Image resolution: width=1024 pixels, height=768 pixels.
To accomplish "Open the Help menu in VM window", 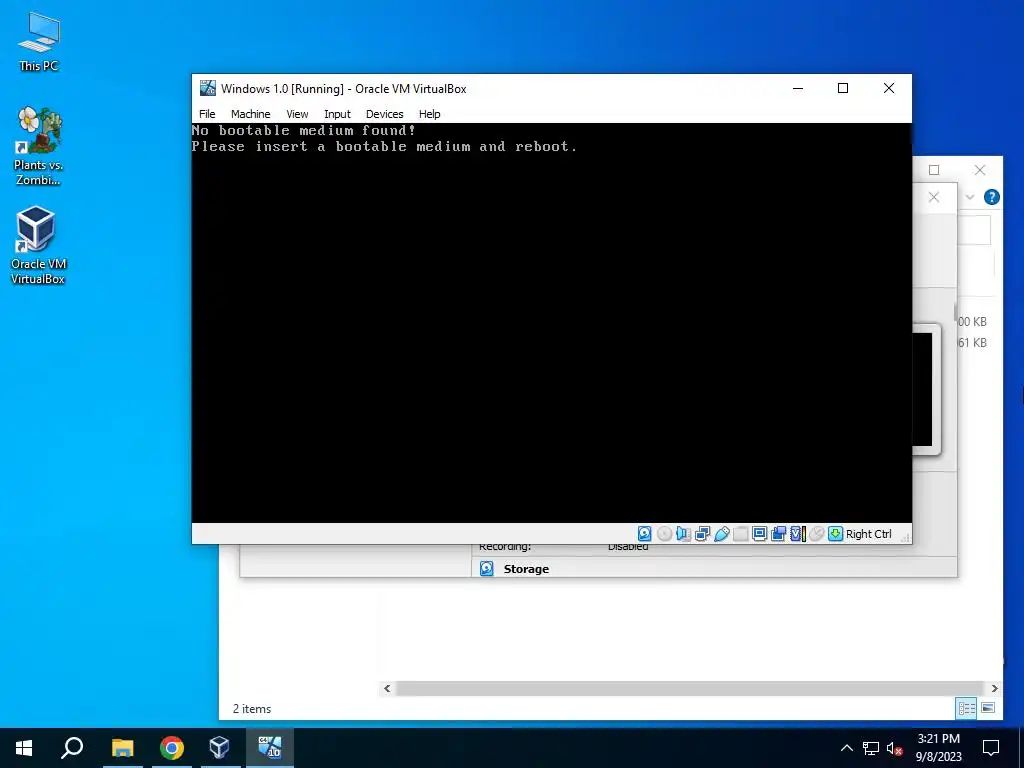I will (x=429, y=114).
